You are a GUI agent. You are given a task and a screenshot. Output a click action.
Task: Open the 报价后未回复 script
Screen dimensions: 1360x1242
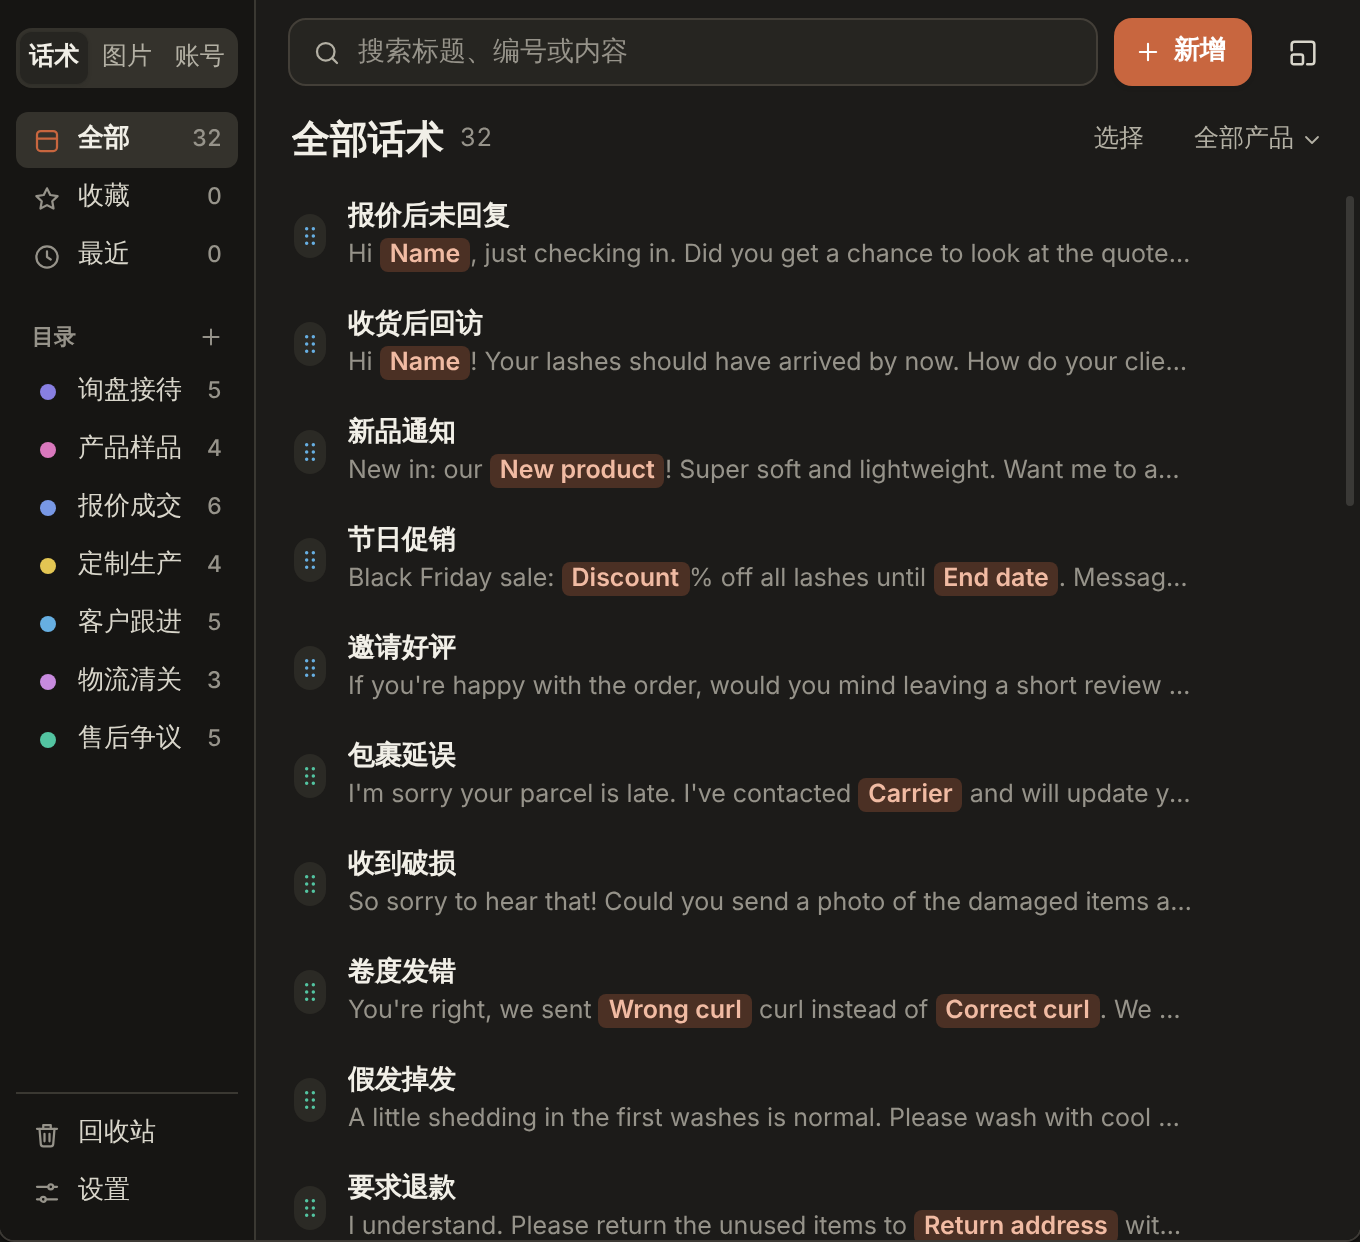tap(808, 235)
